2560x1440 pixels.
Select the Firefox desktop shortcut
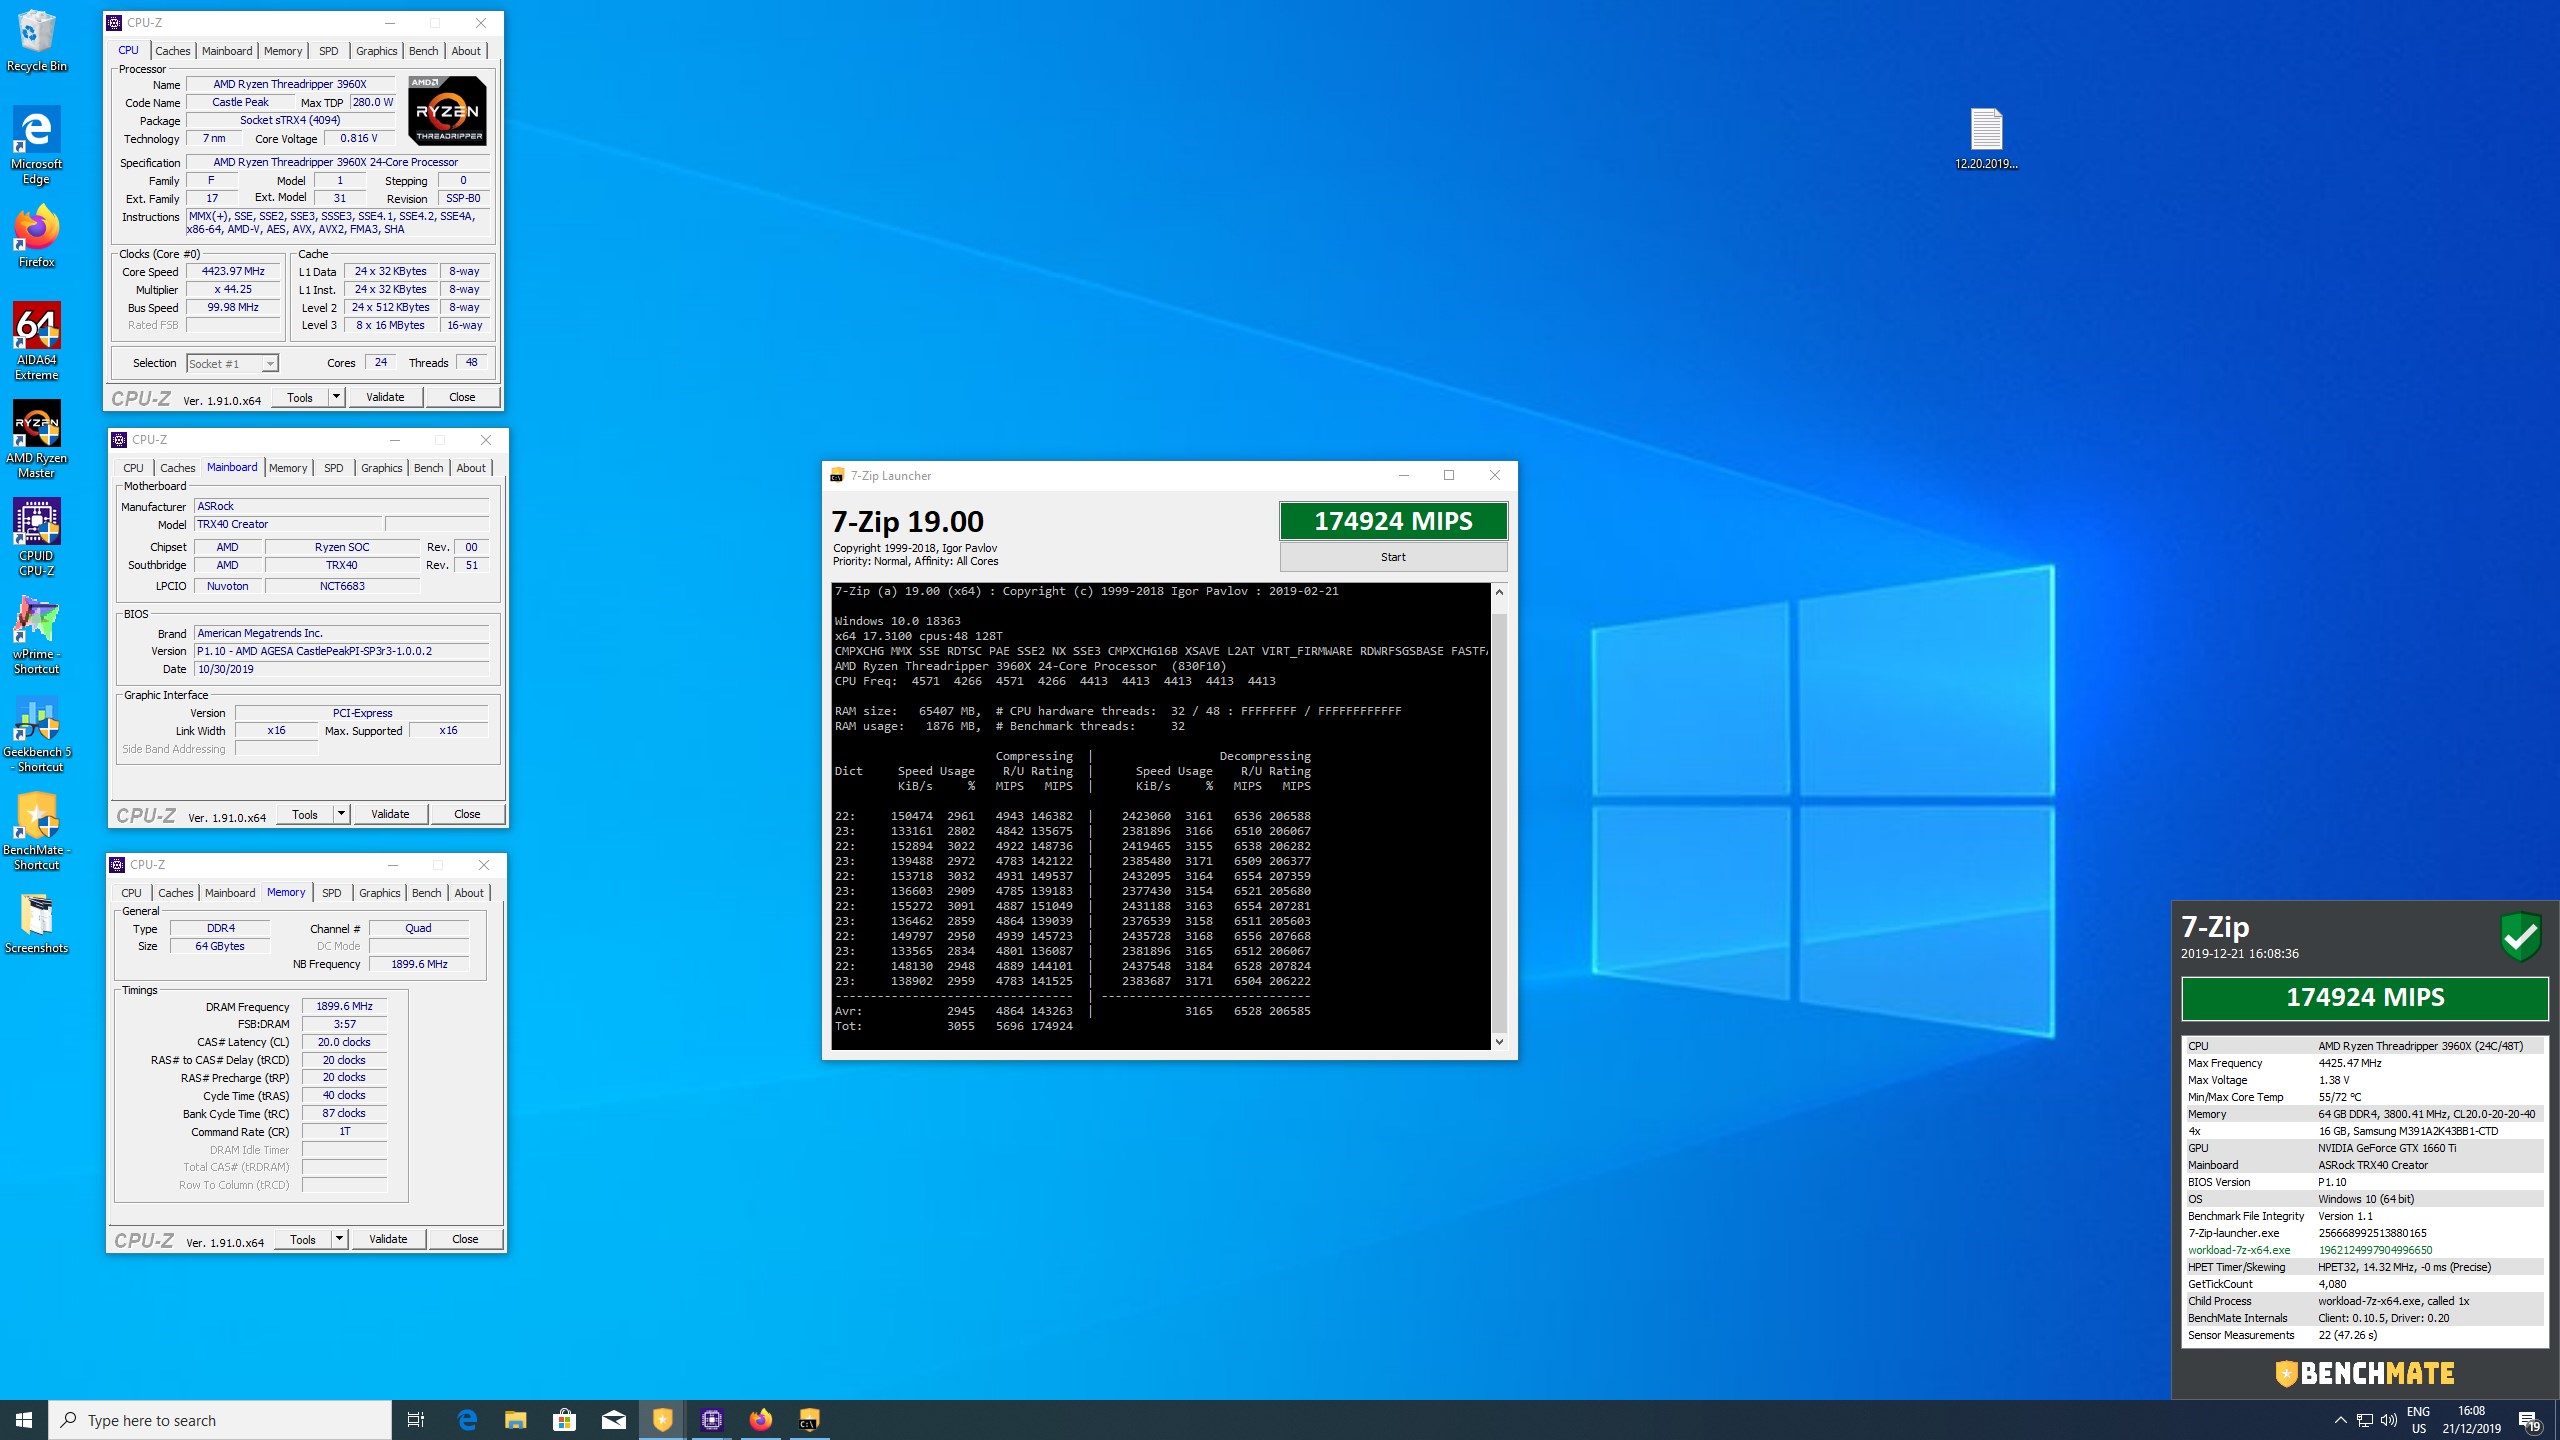pyautogui.click(x=37, y=237)
